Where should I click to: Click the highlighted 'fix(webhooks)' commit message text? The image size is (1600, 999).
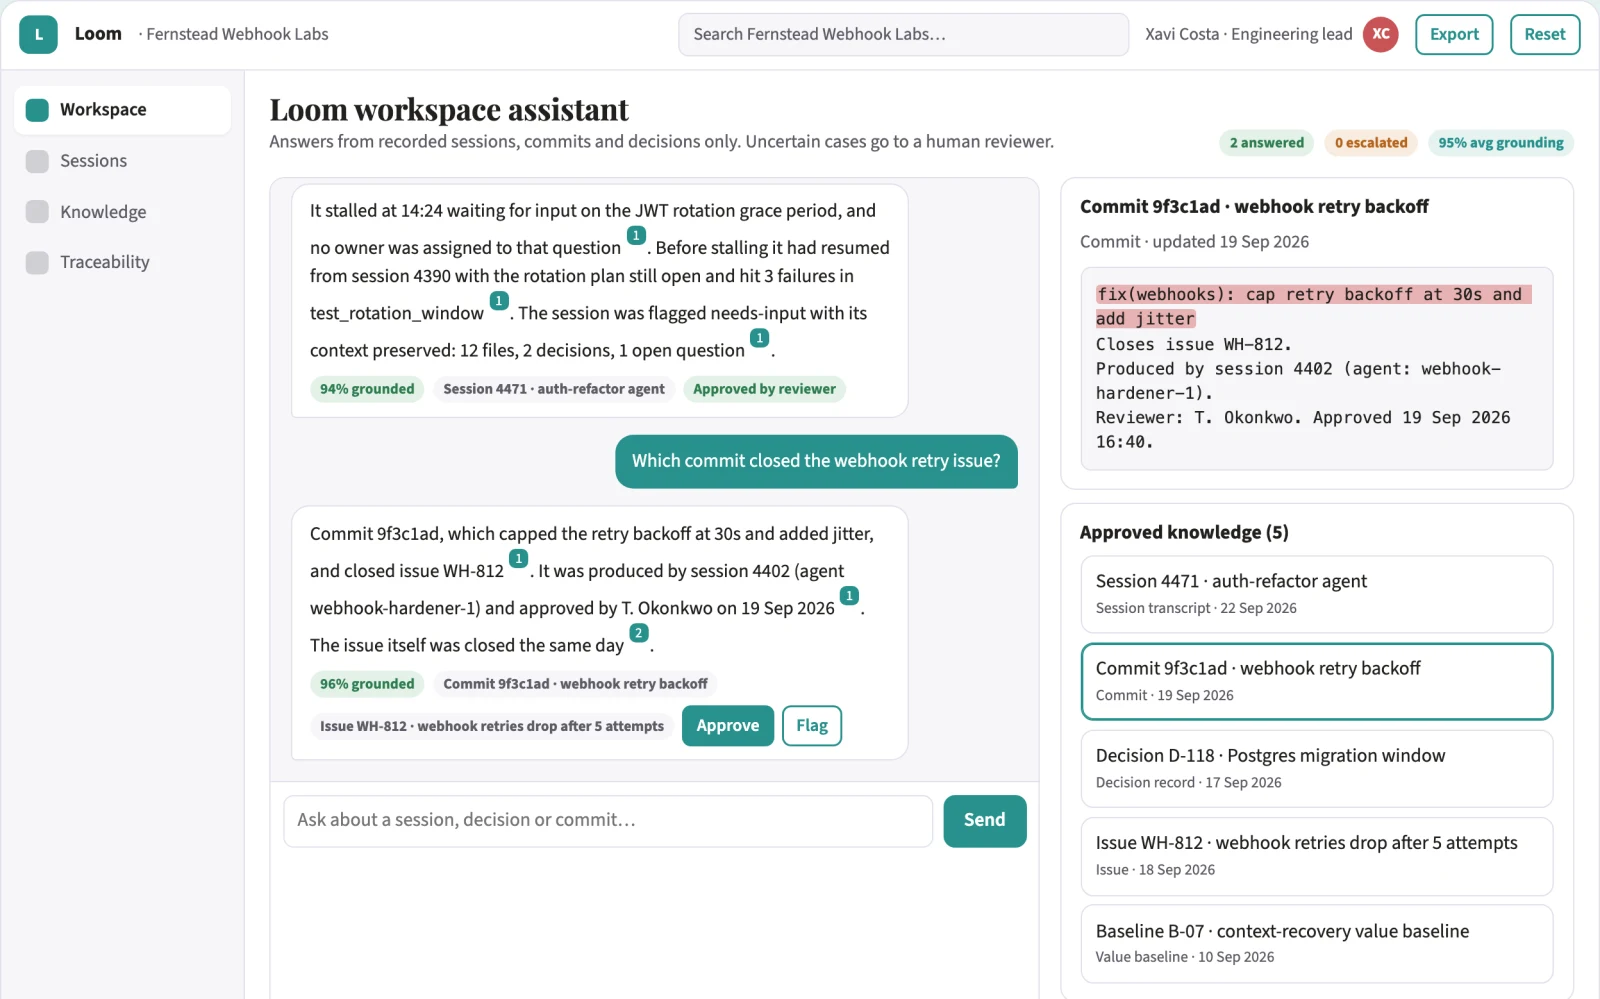pos(1313,307)
